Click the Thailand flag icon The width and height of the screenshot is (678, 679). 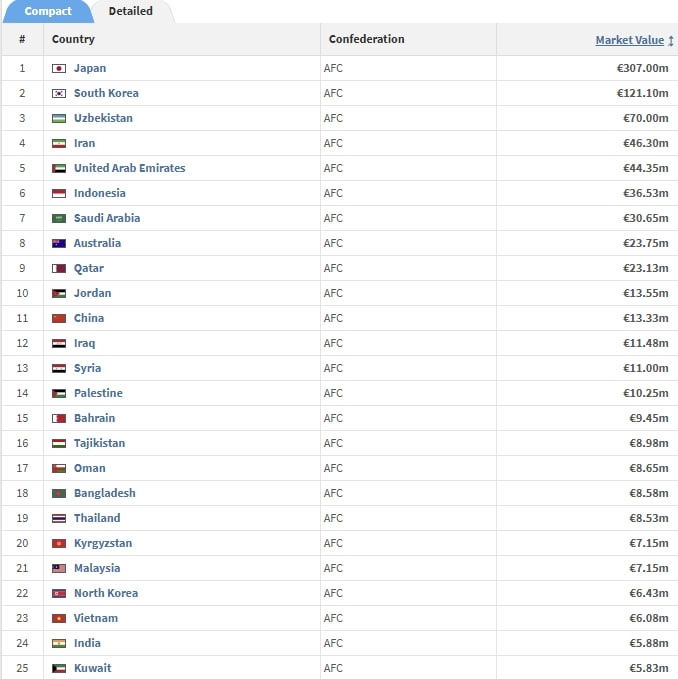(x=59, y=518)
